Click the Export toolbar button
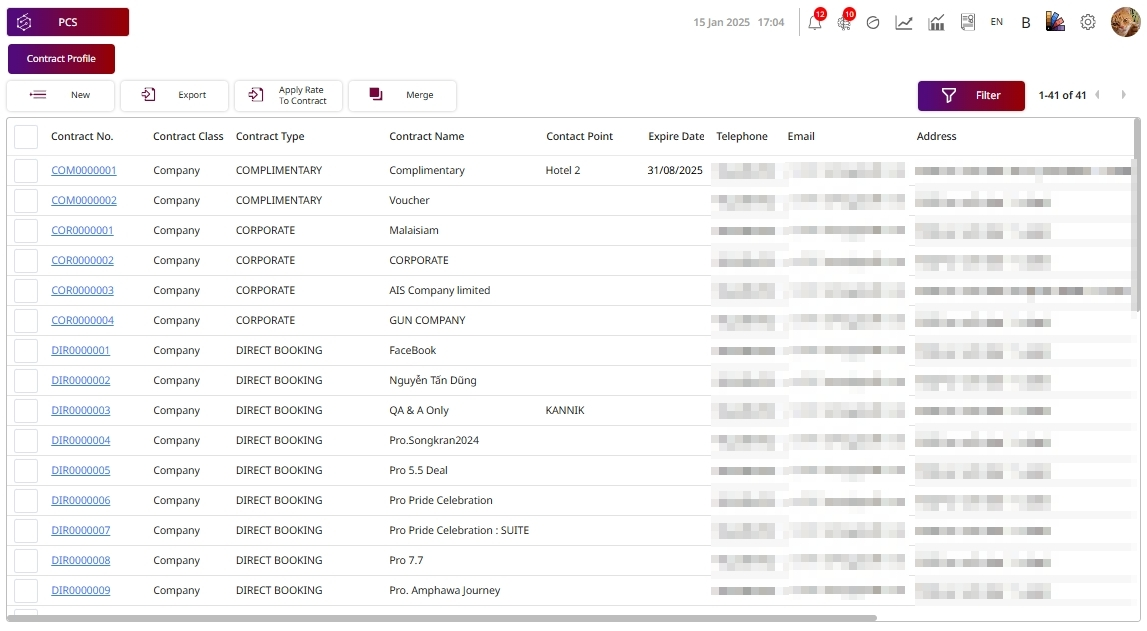Image resolution: width=1147 pixels, height=631 pixels. pyautogui.click(x=175, y=96)
